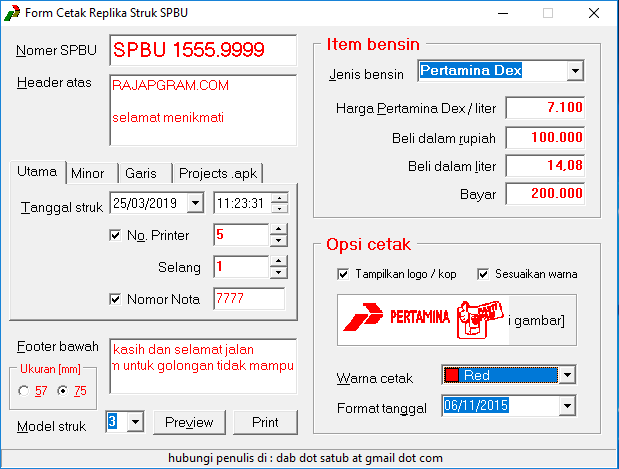Click the Preview button

click(189, 422)
